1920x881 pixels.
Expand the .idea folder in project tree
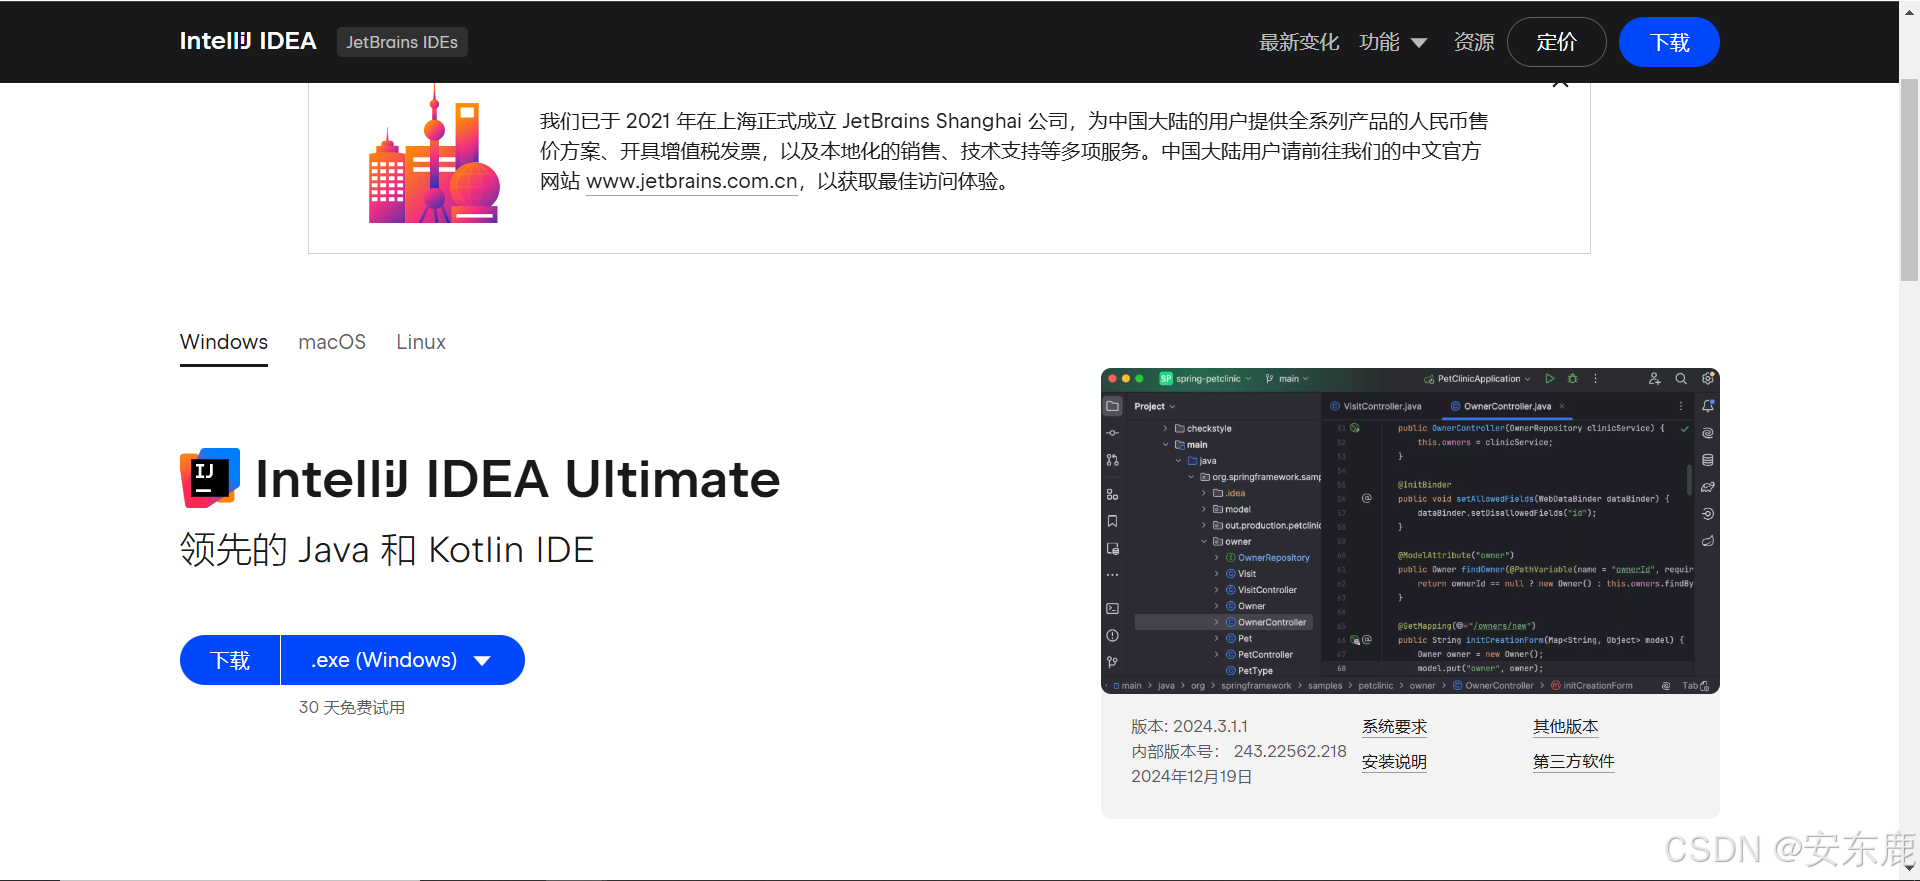[1204, 493]
